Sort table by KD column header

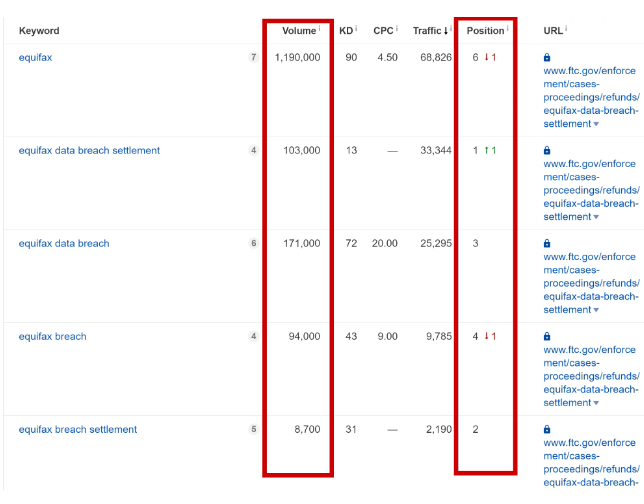pyautogui.click(x=346, y=31)
